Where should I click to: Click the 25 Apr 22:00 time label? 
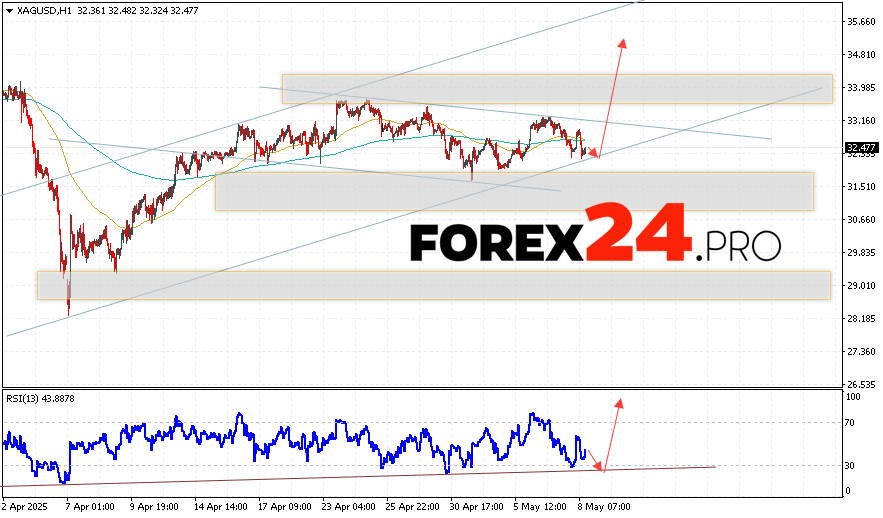point(413,507)
